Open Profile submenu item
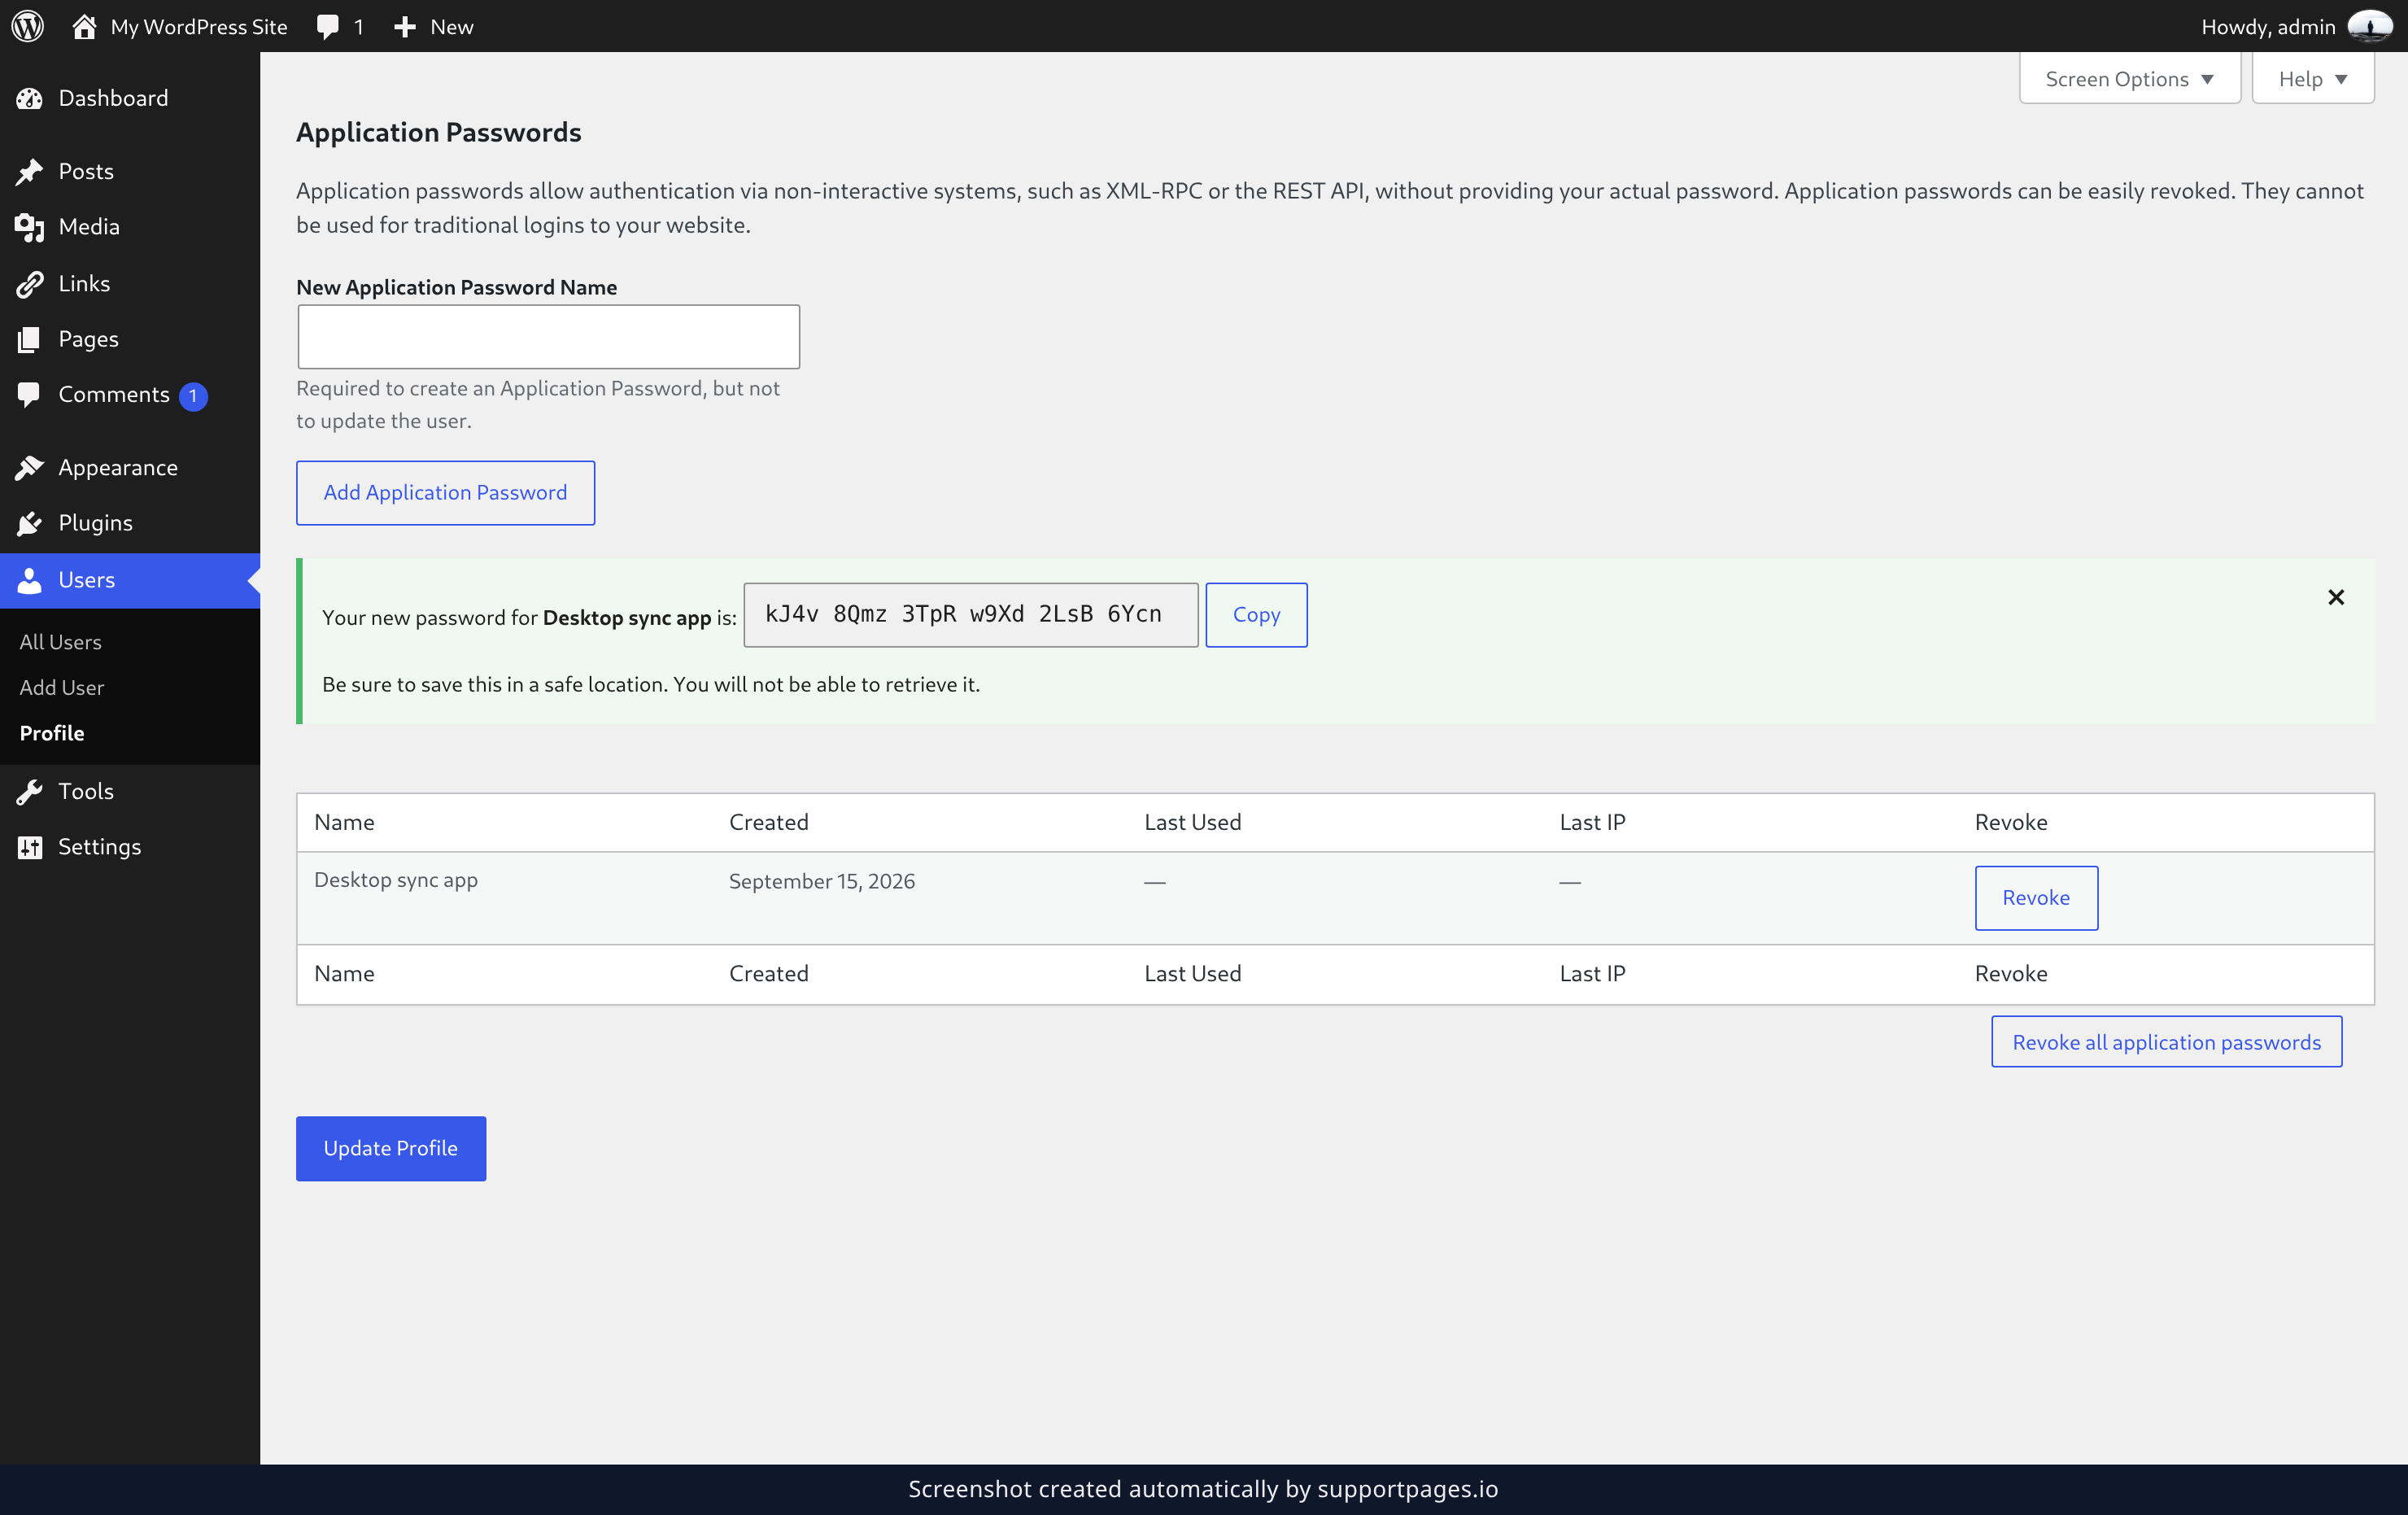The width and height of the screenshot is (2408, 1515). point(52,733)
